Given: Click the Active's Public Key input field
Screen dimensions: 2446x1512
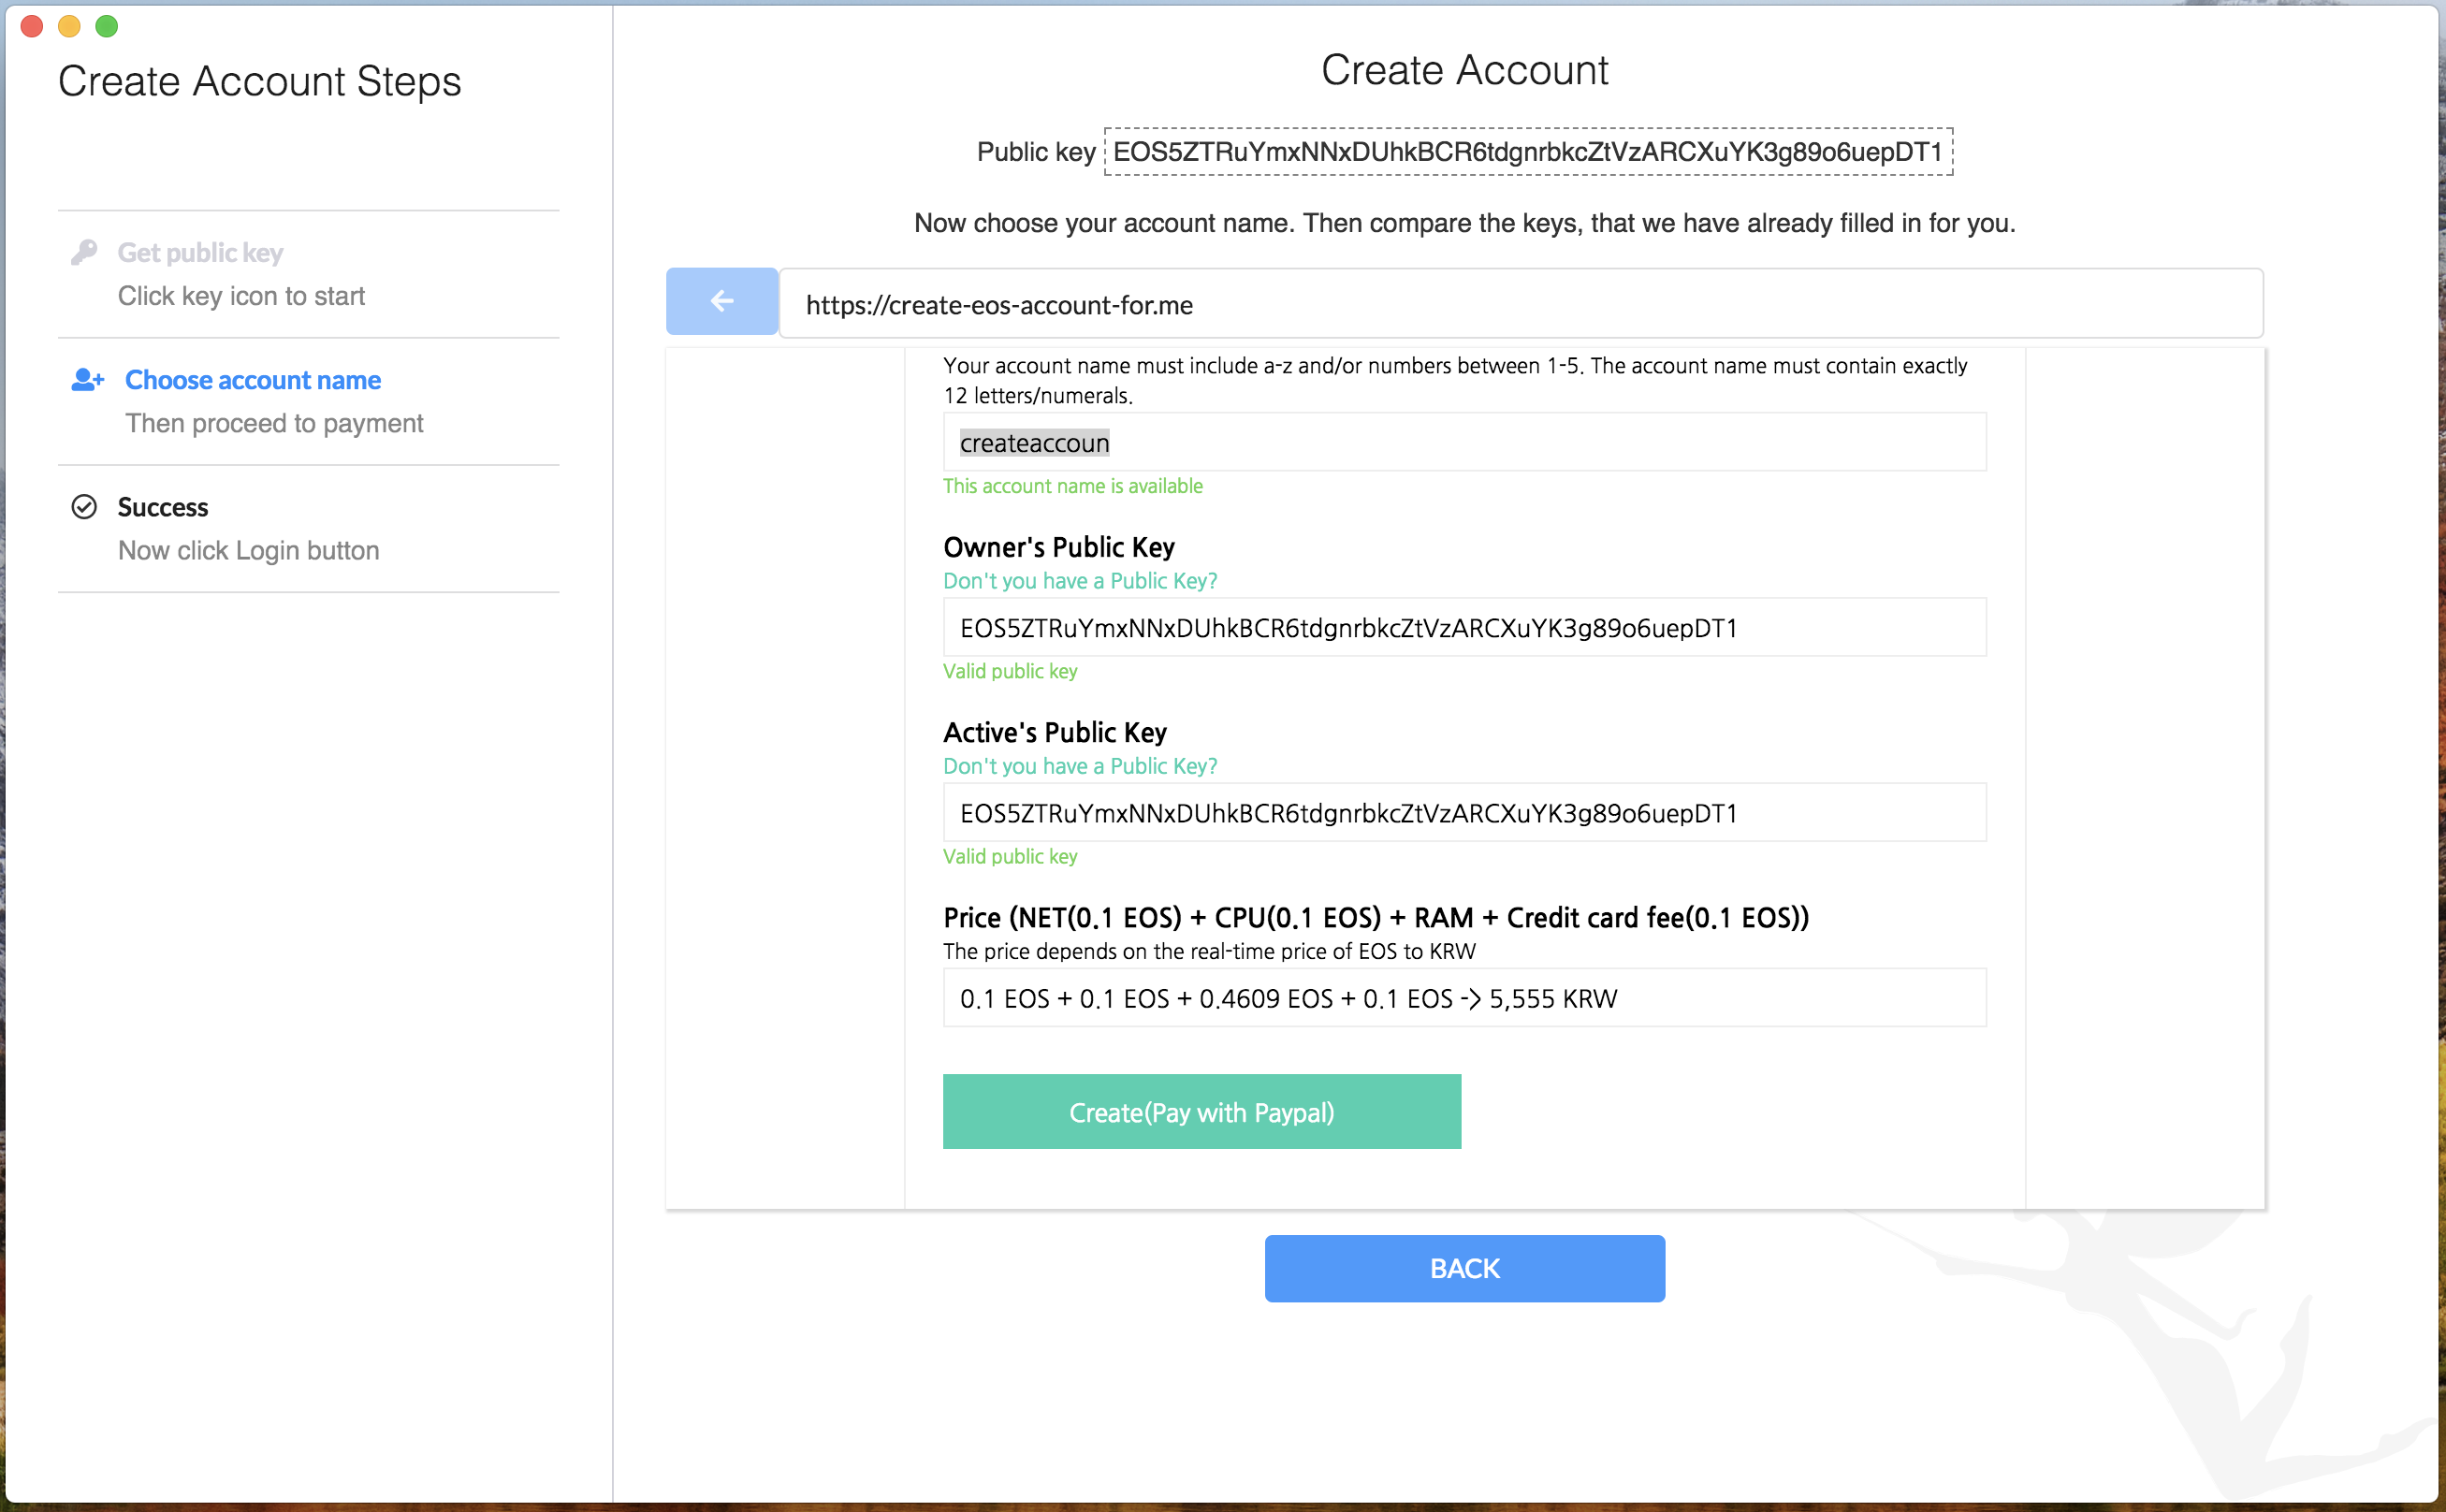Looking at the screenshot, I should point(1465,812).
